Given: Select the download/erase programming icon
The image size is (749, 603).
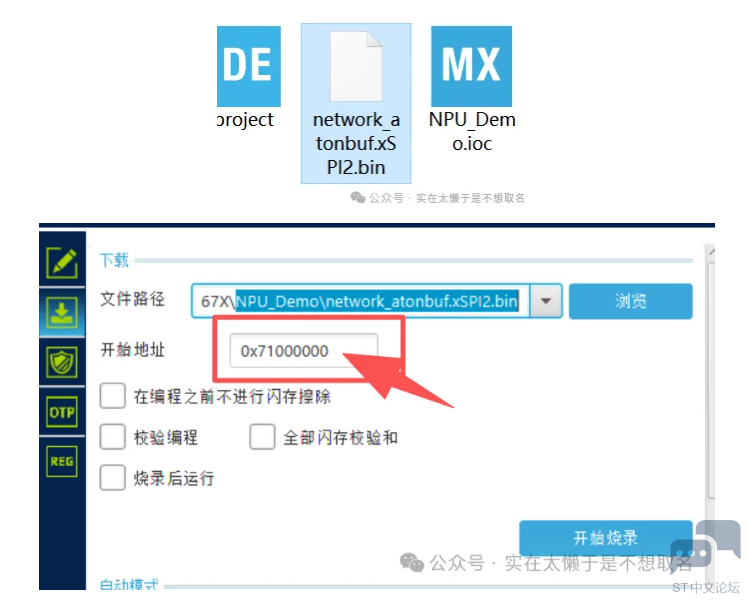Looking at the screenshot, I should [62, 312].
